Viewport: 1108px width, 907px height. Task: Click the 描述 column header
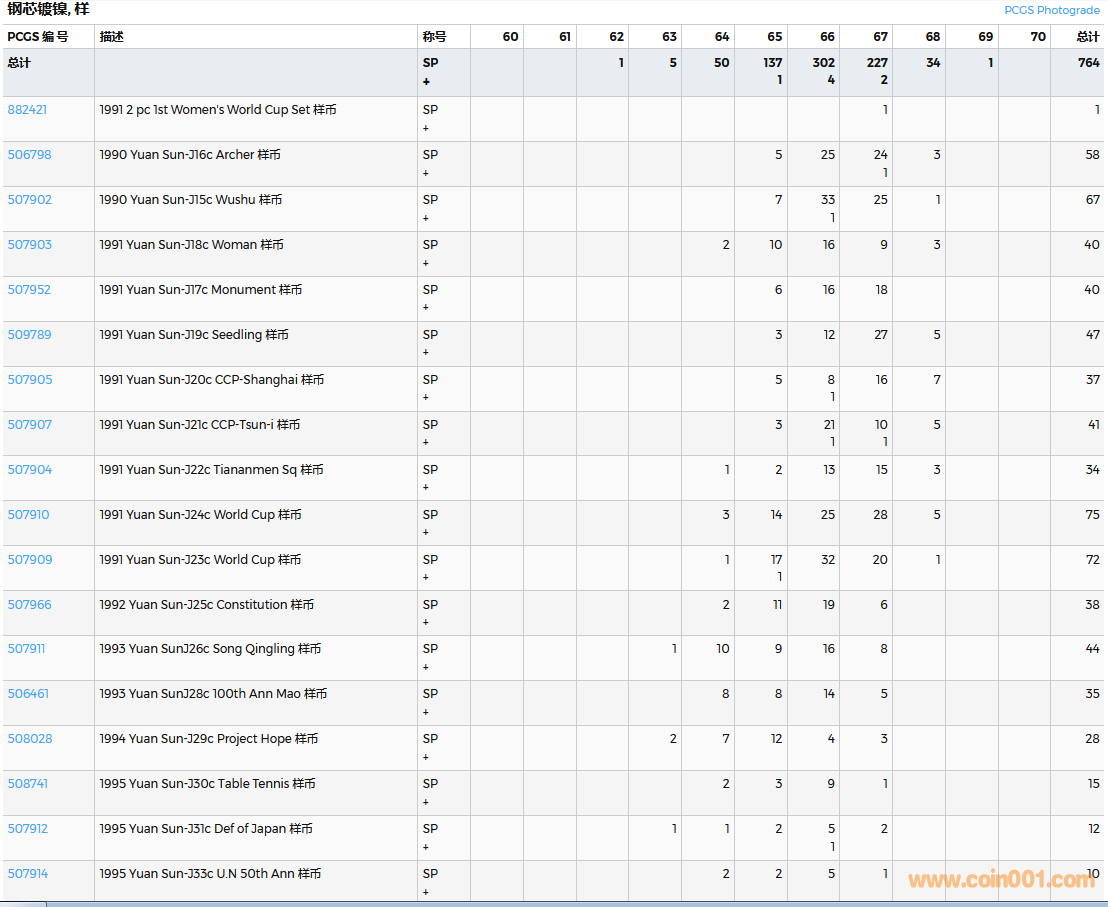(x=112, y=37)
